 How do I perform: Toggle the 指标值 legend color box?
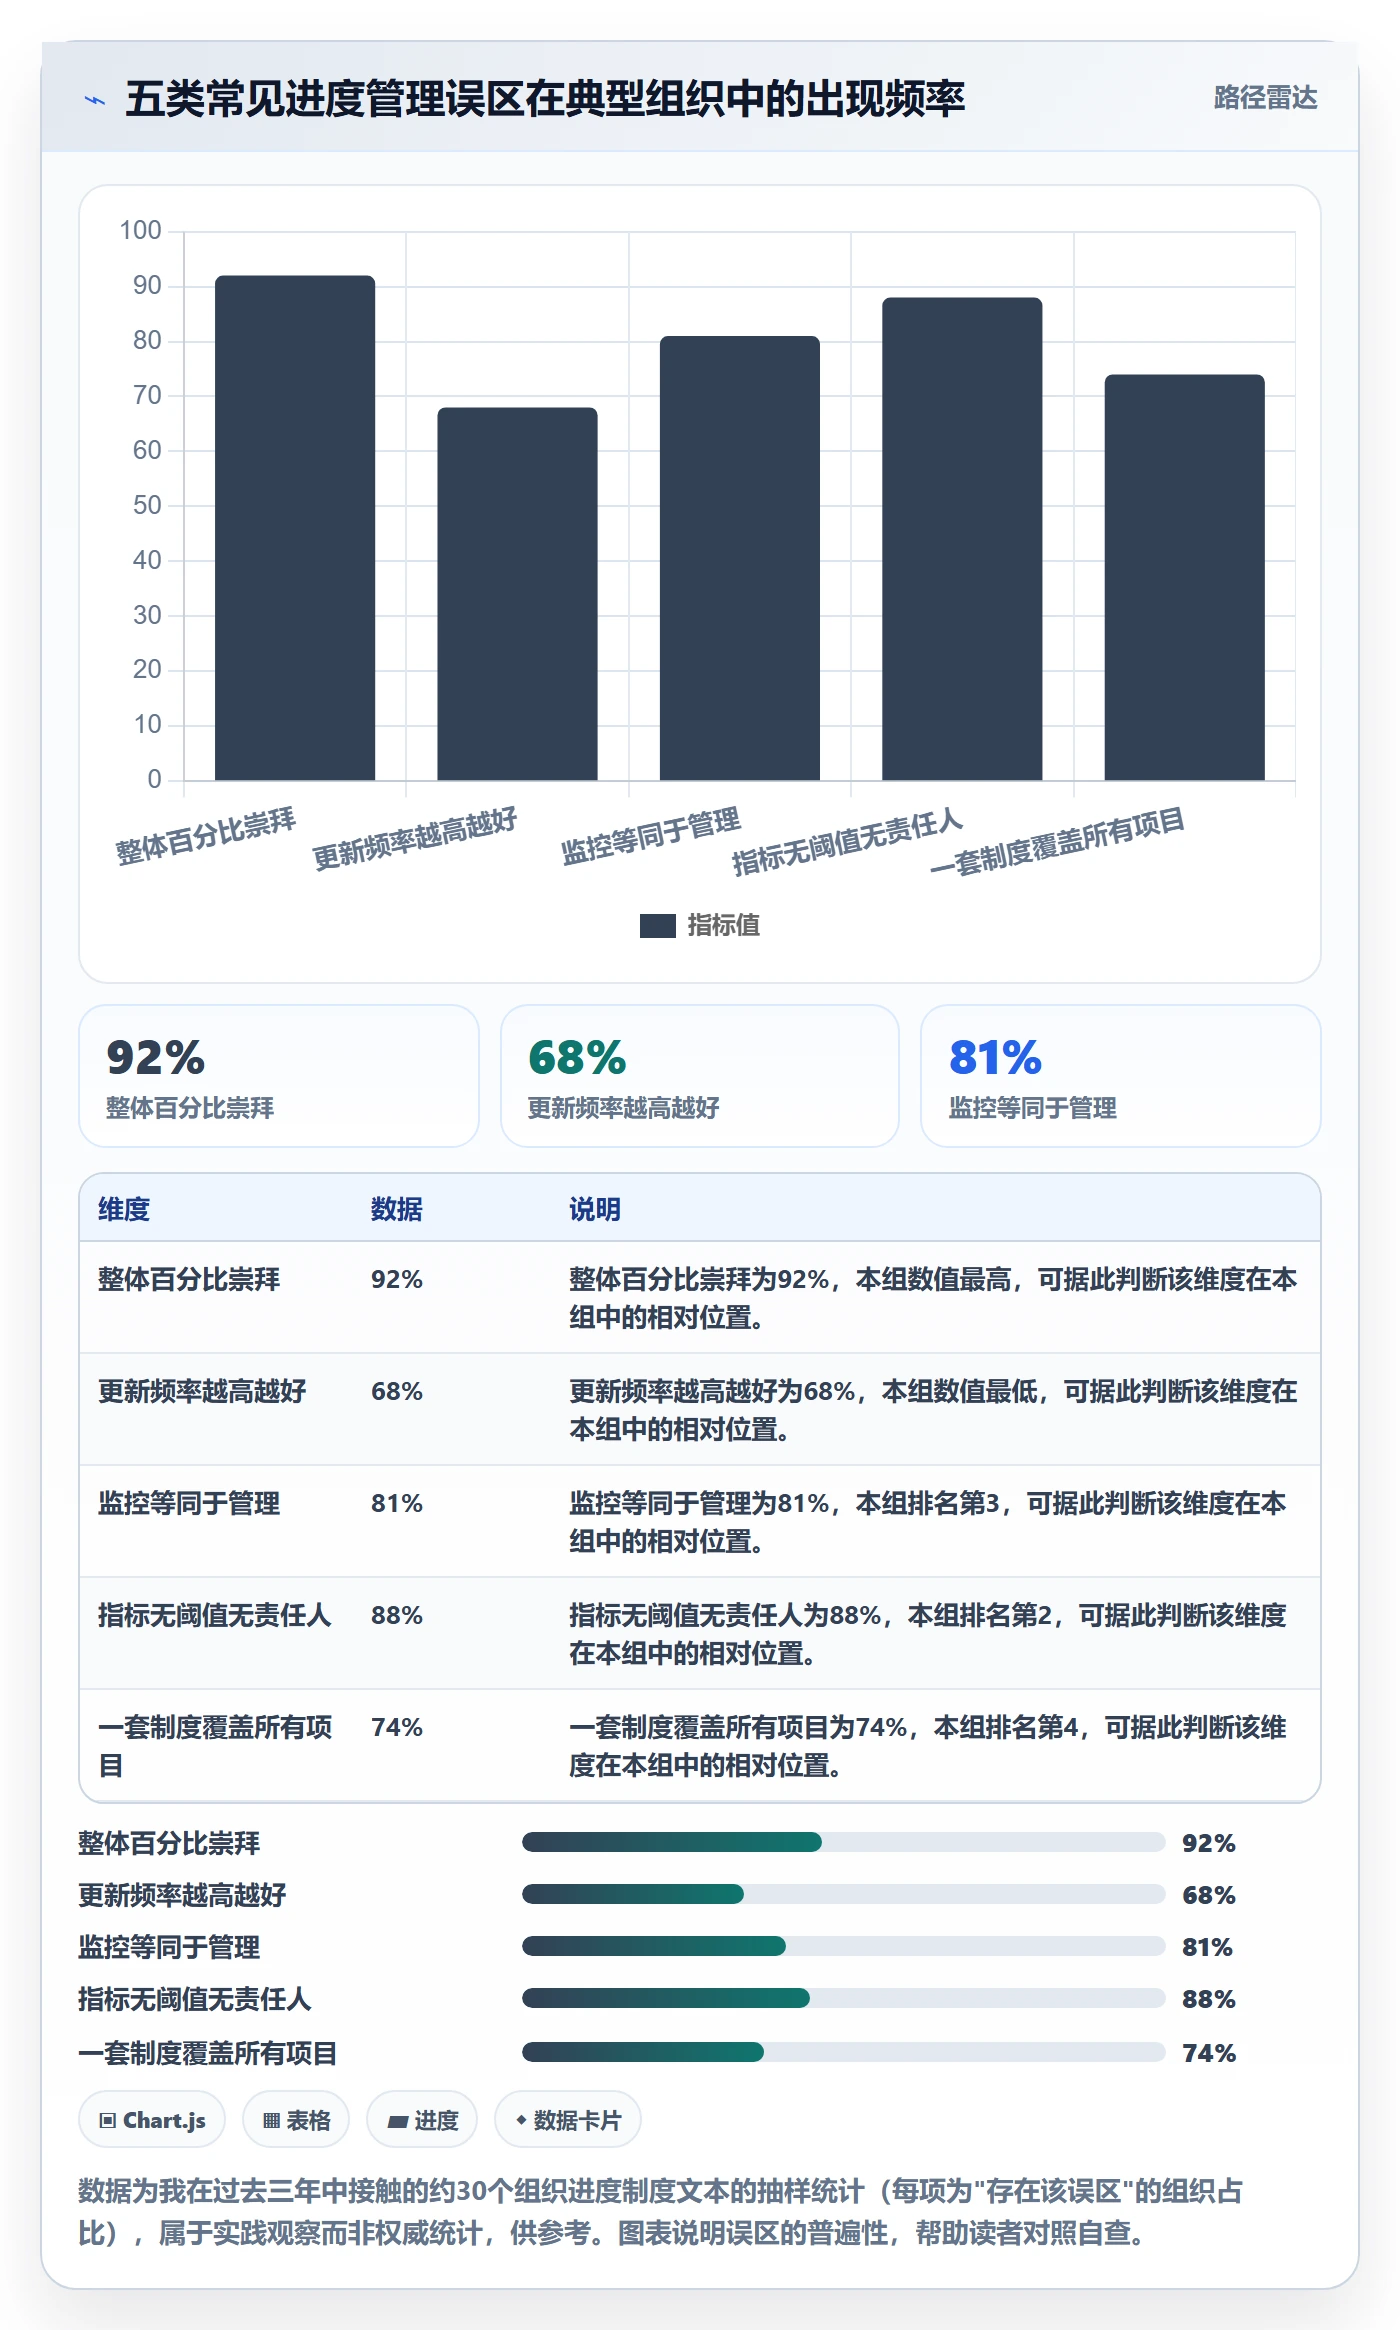[x=657, y=926]
